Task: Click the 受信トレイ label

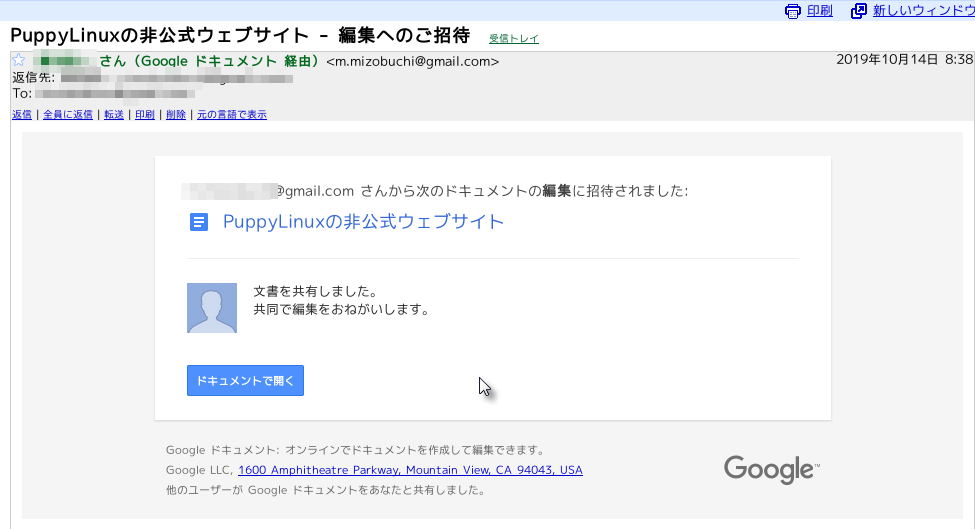Action: [514, 39]
